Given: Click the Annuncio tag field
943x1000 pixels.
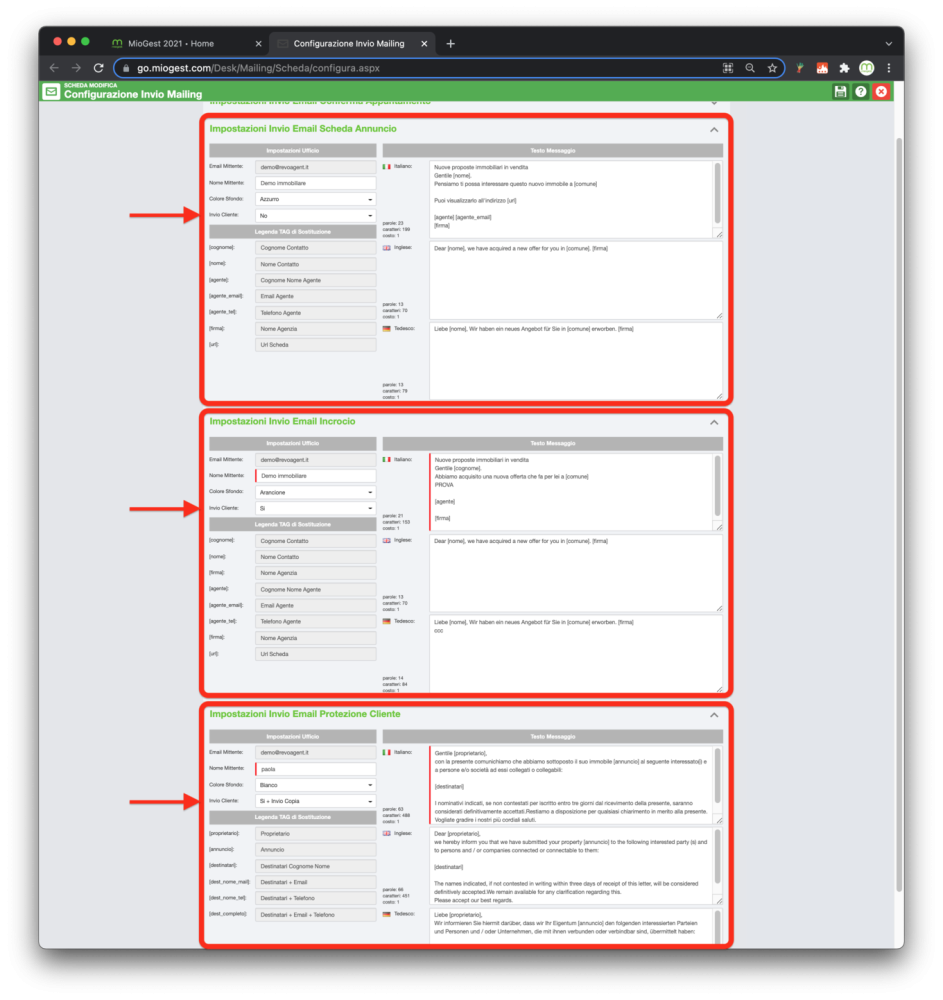Looking at the screenshot, I should coord(316,849).
